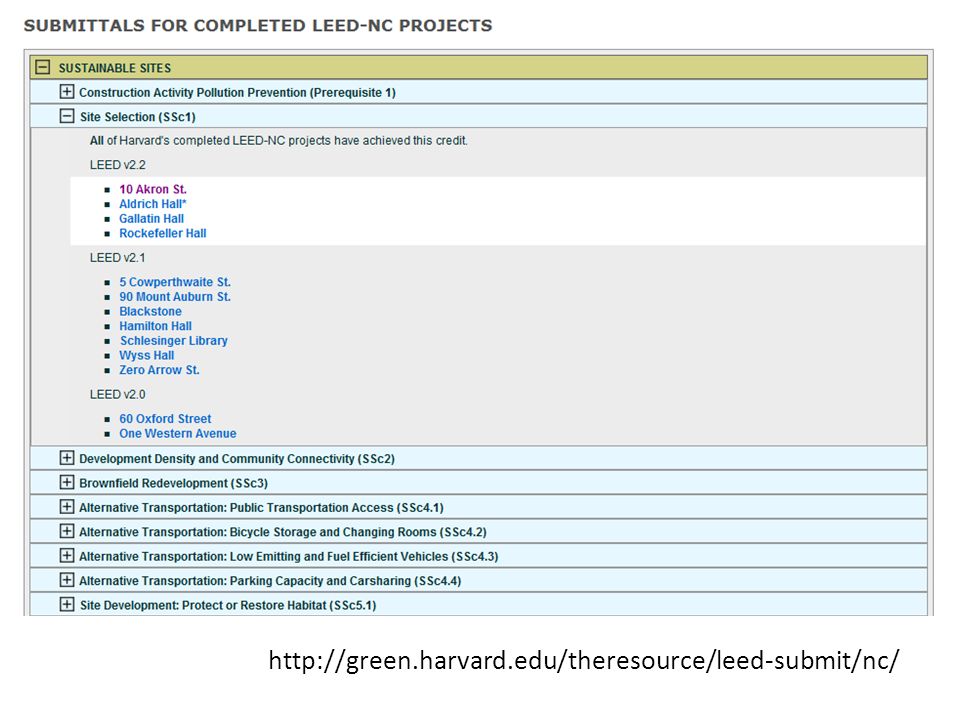Click Development Density and Community Connectivity label
Screen dimensions: 960x720
(x=237, y=459)
